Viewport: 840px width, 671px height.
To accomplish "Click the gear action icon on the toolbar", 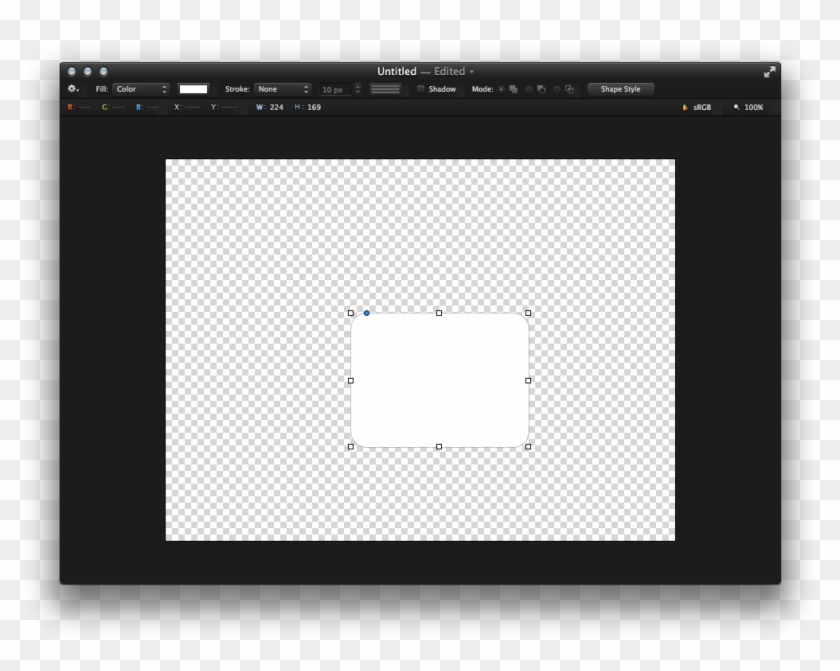I will point(73,88).
